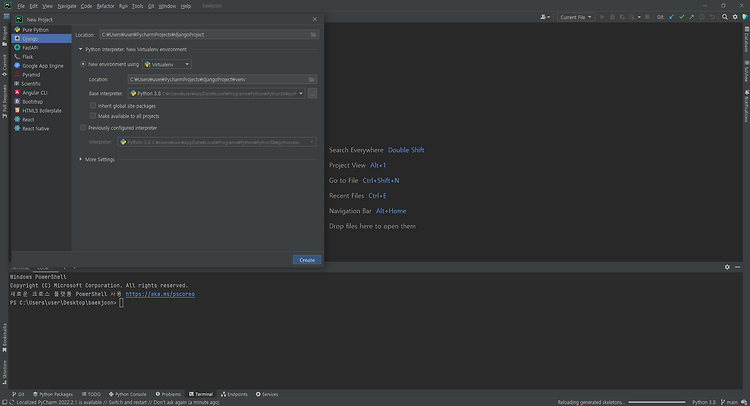750x406 pixels.
Task: Open the Git tool window tab
Action: click(19, 394)
